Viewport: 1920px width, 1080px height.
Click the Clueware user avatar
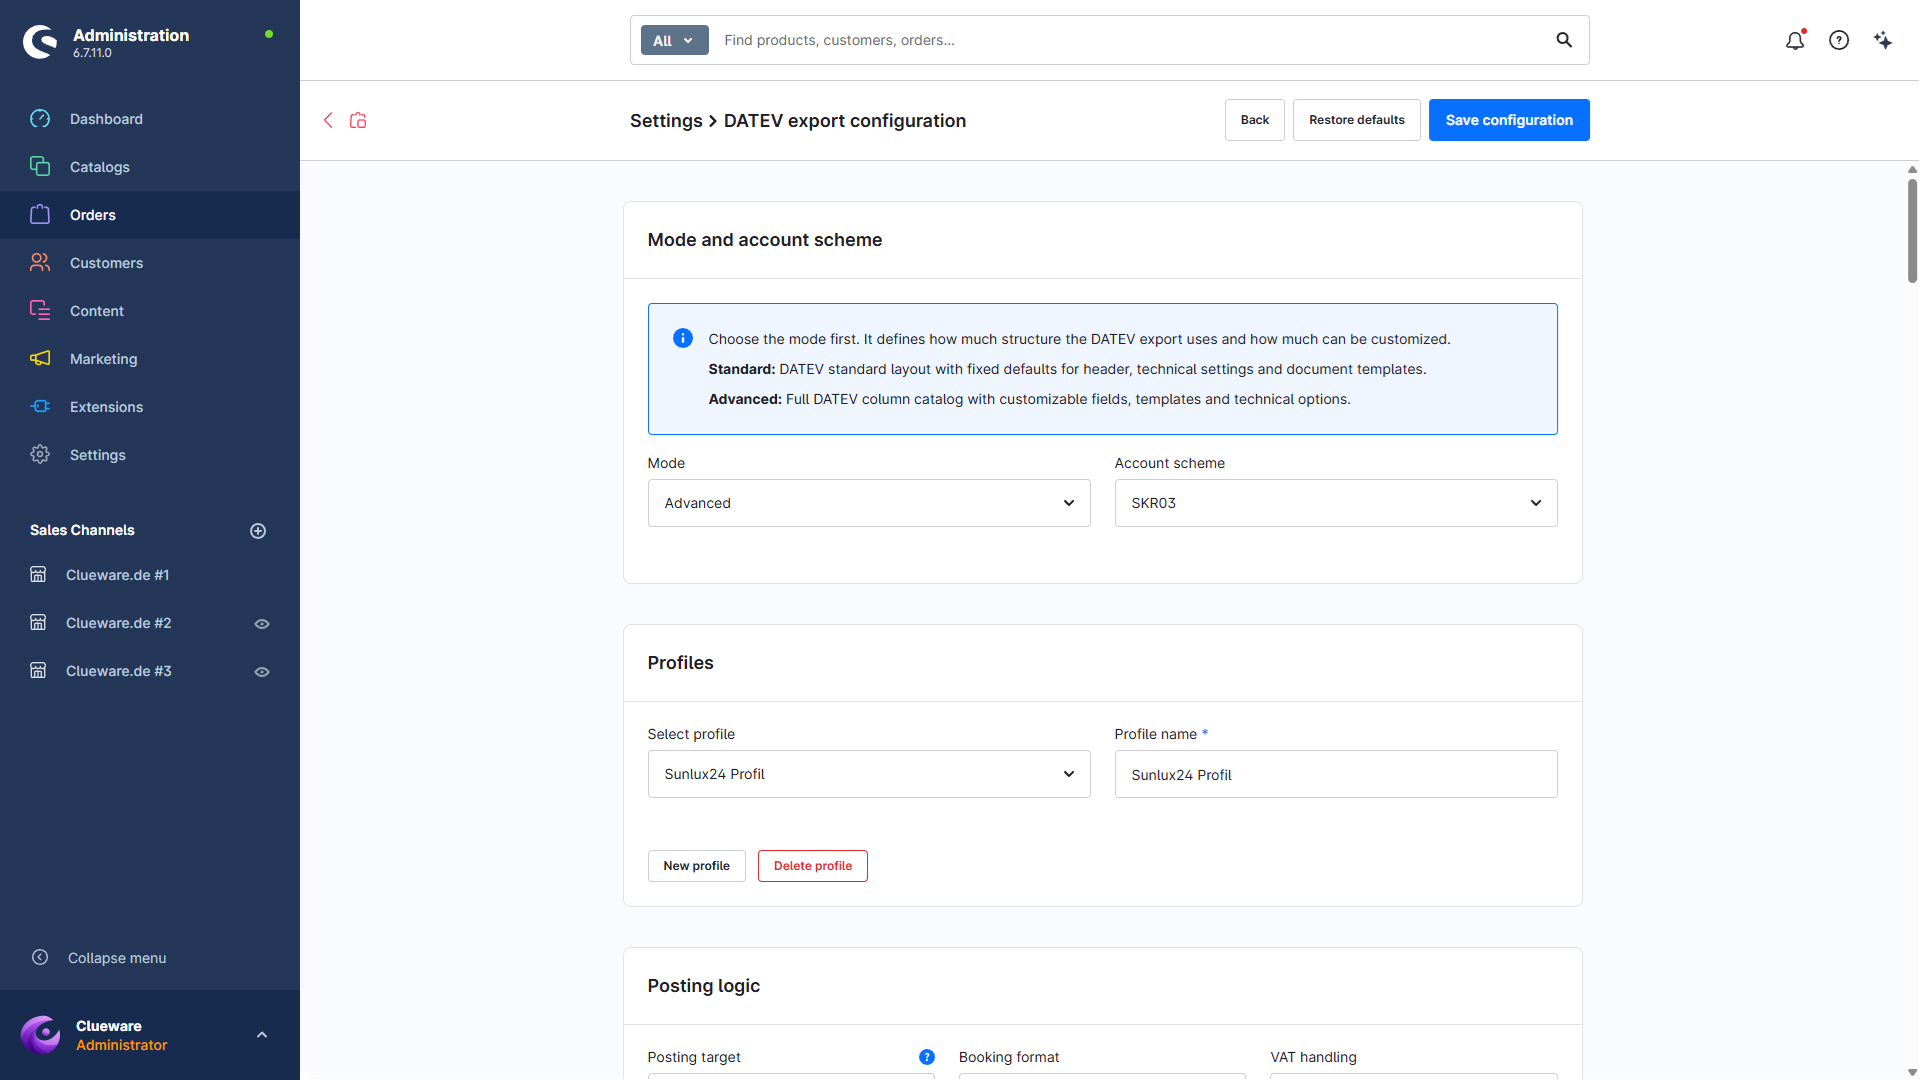[41, 1035]
